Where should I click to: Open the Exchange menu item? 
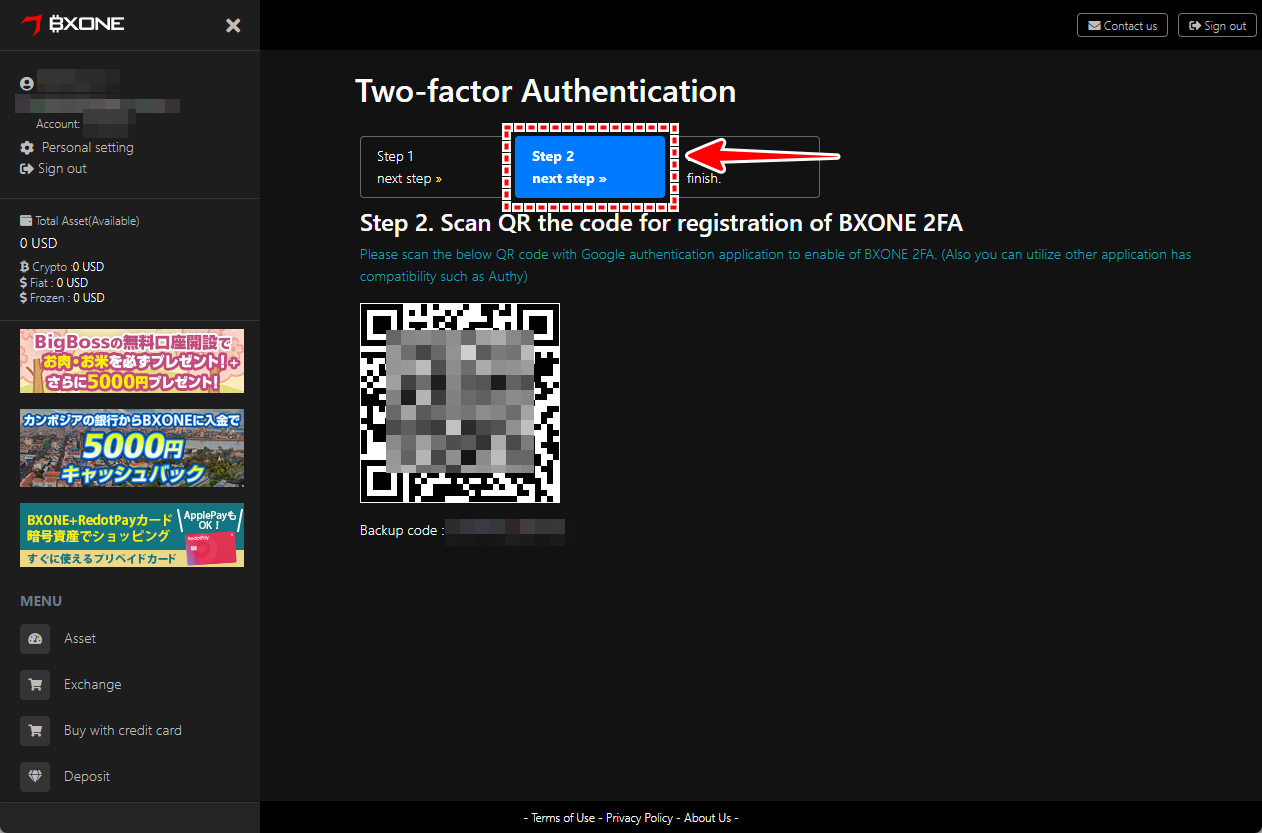(x=93, y=685)
